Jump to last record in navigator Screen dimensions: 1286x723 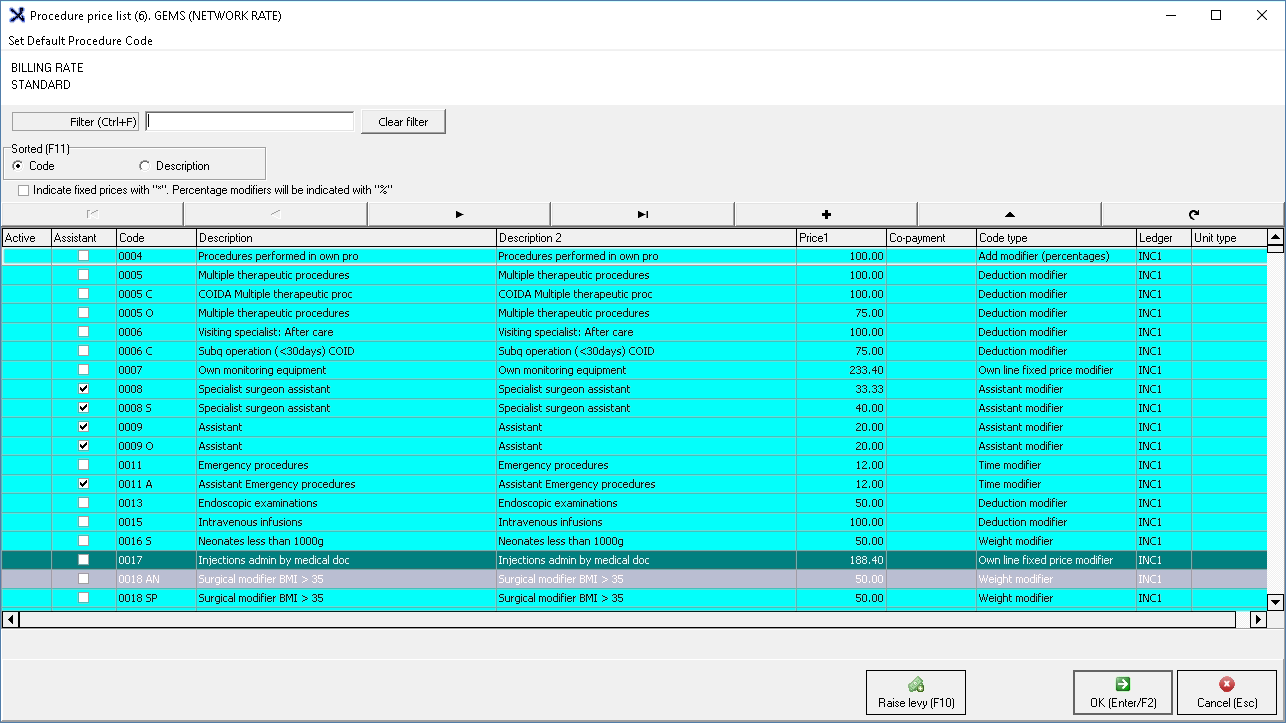[x=642, y=214]
